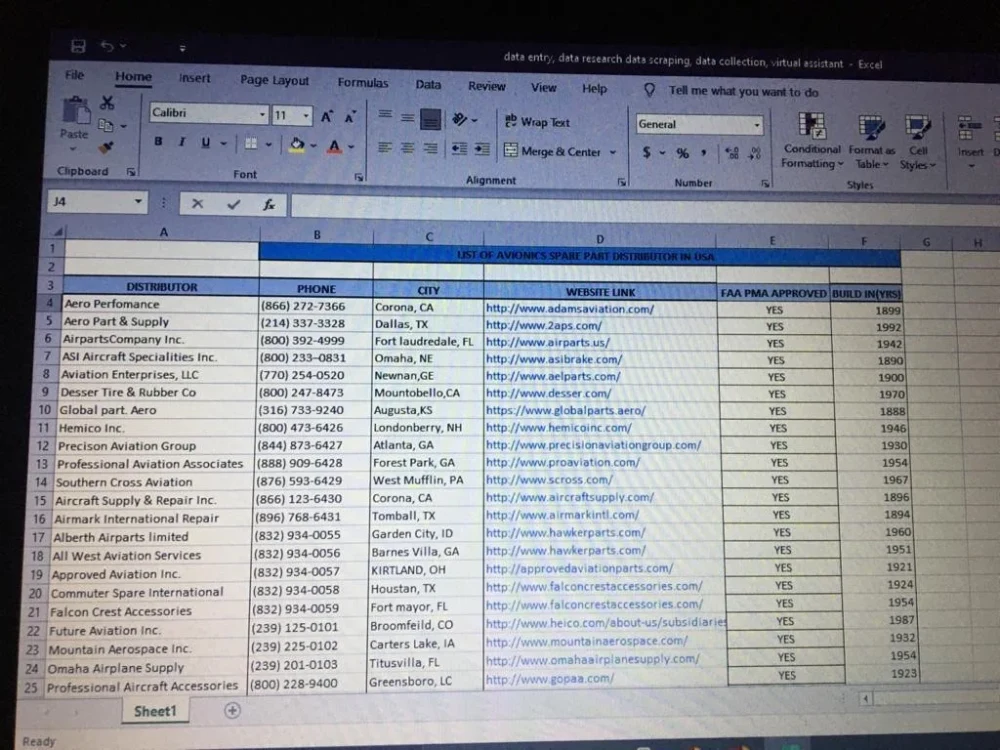Click Increase Indent icon

482,149
